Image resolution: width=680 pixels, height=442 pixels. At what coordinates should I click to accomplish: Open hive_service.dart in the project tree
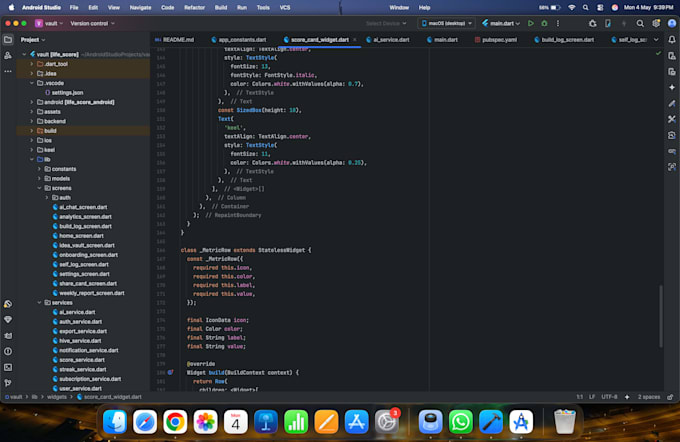coord(80,341)
